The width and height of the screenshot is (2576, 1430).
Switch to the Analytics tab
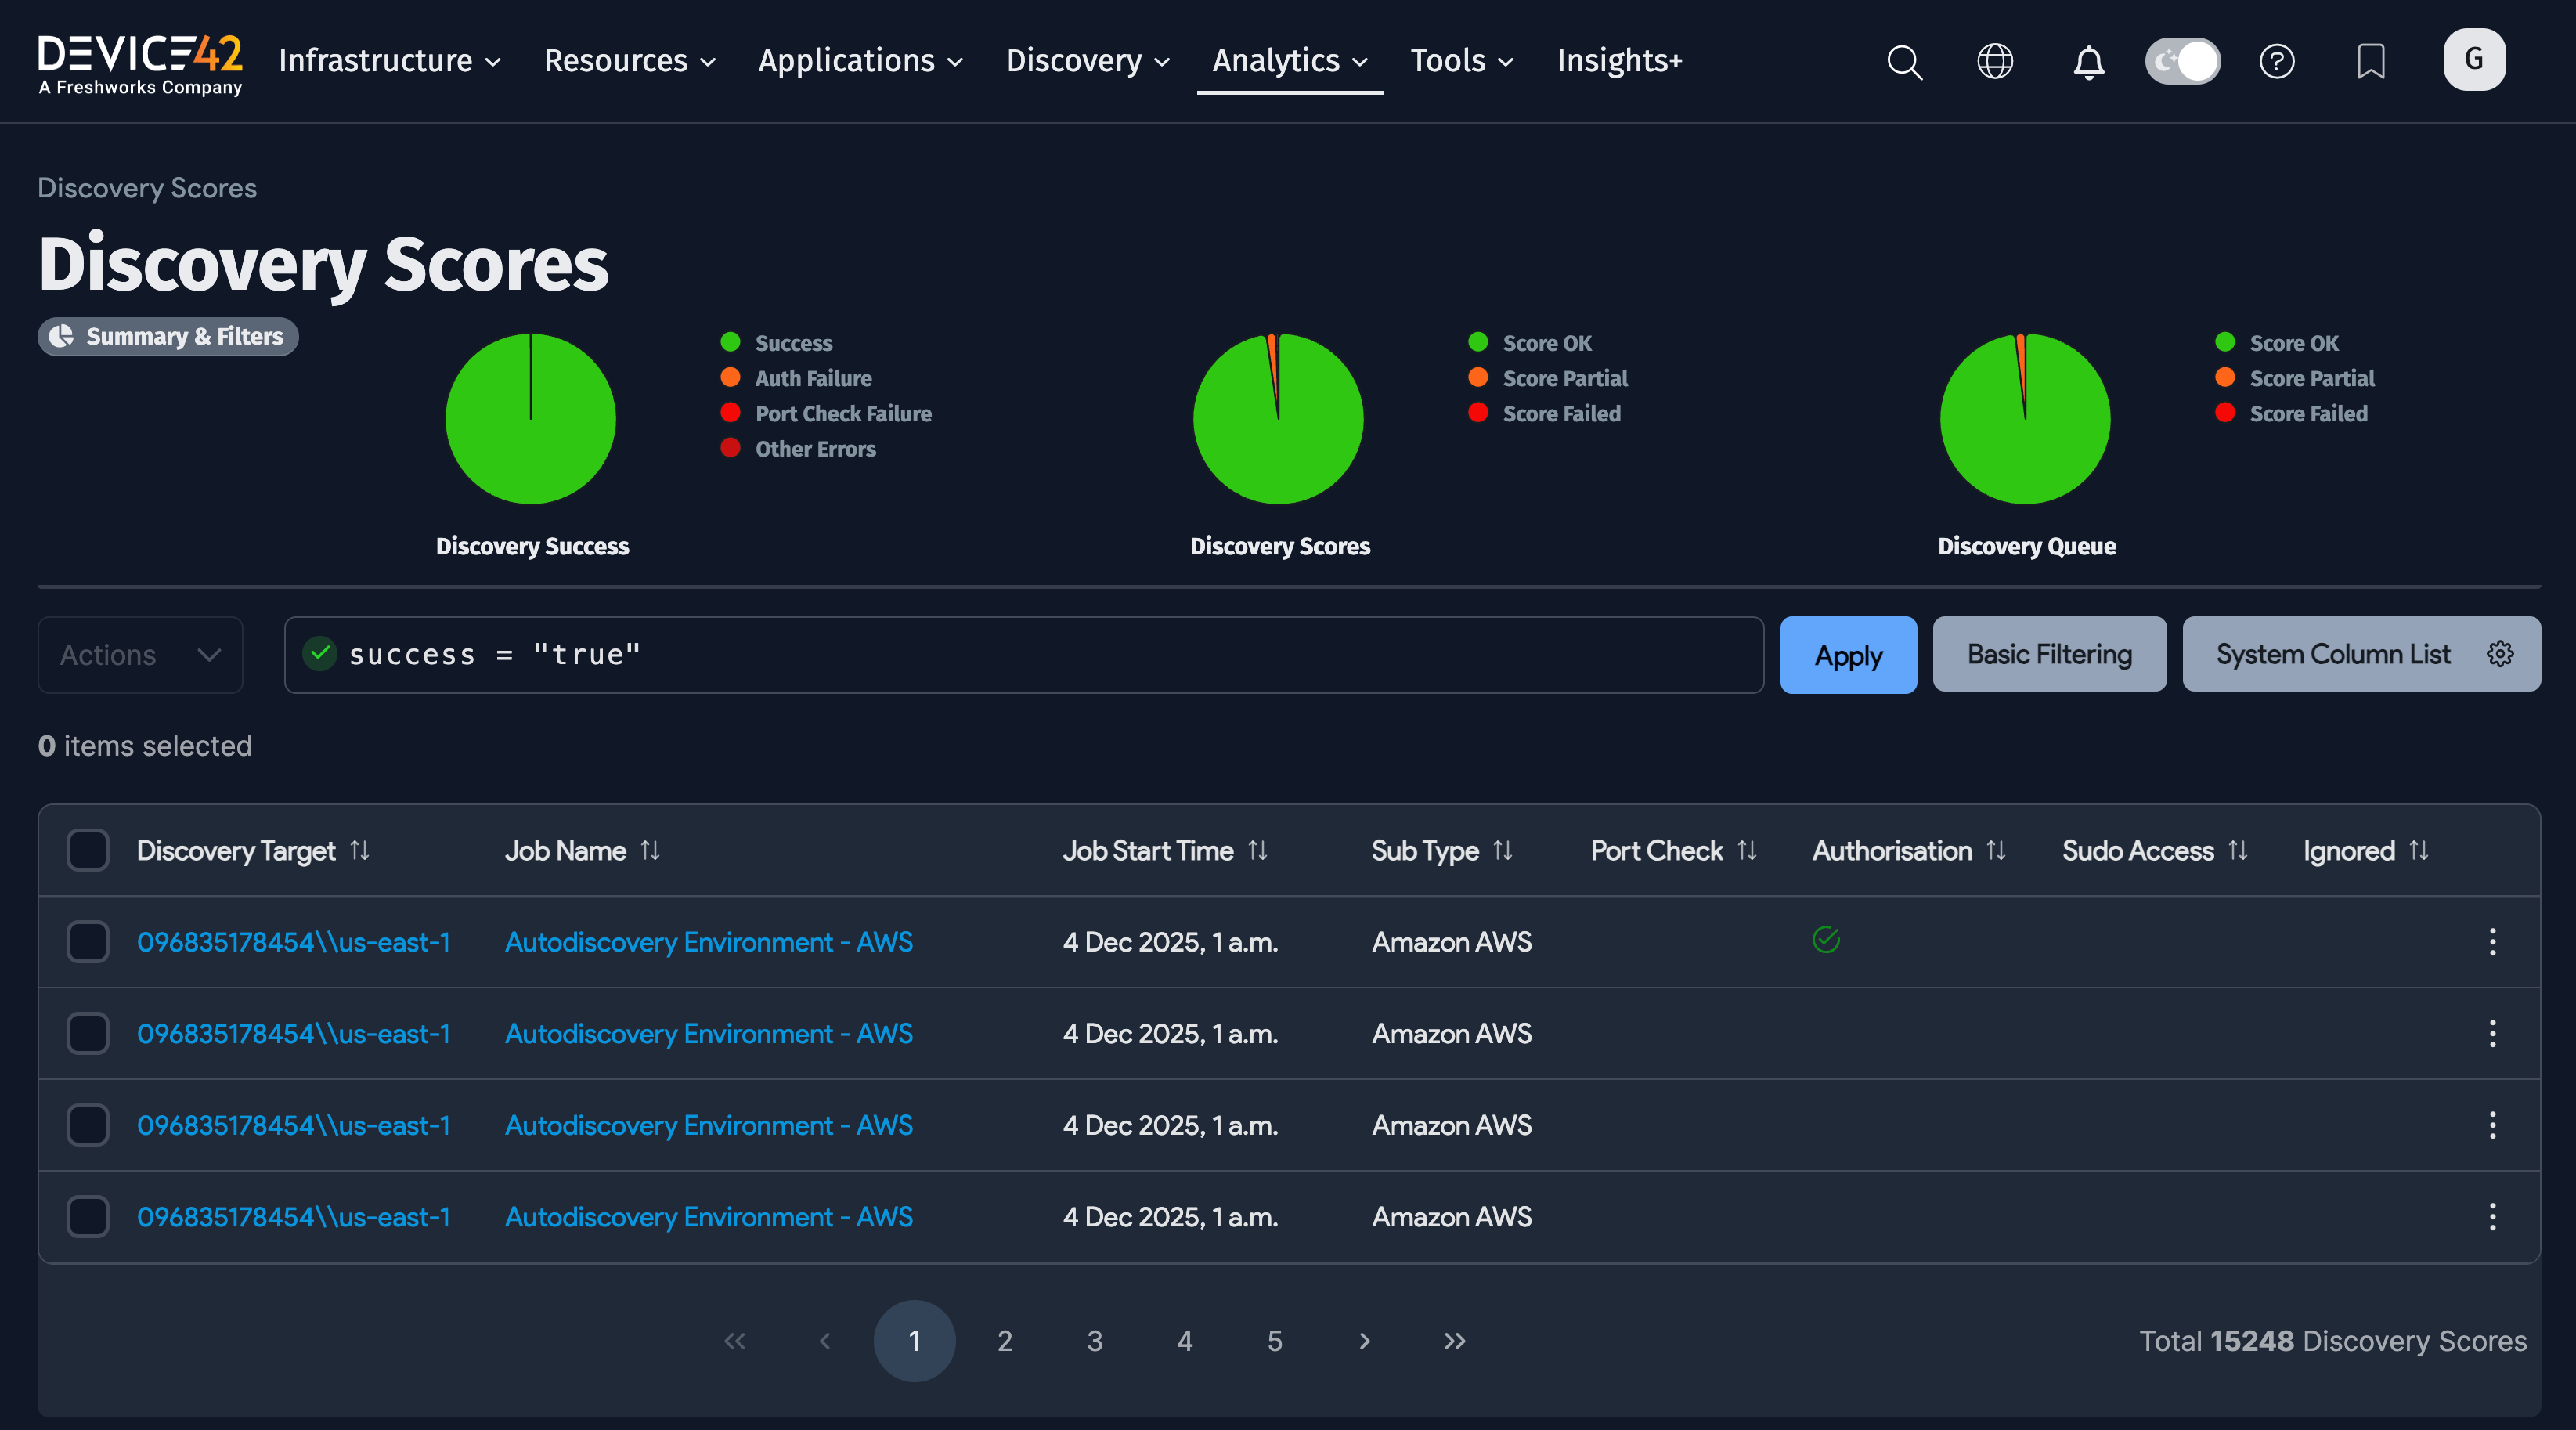tap(1289, 61)
